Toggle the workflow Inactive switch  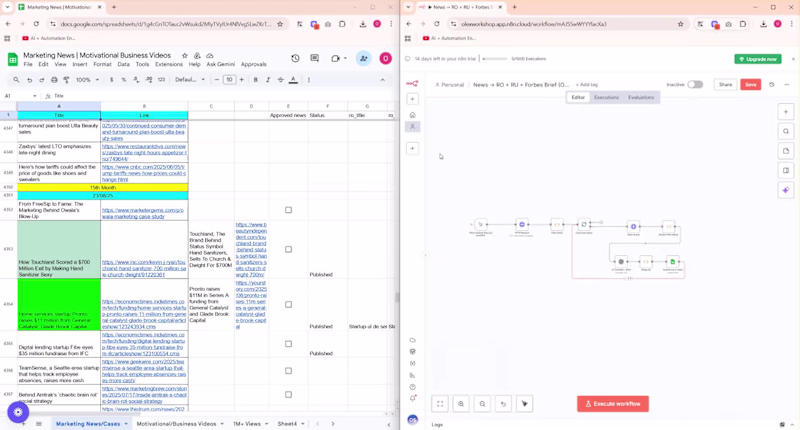coord(695,85)
